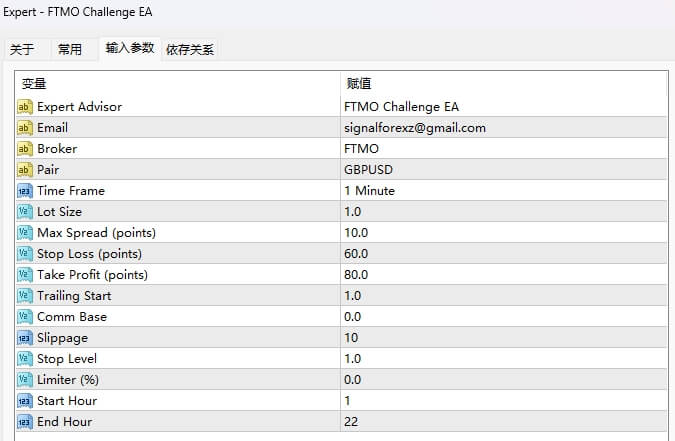Edit the End Hour value 22
Viewport: 675px width, 441px height.
click(x=351, y=422)
